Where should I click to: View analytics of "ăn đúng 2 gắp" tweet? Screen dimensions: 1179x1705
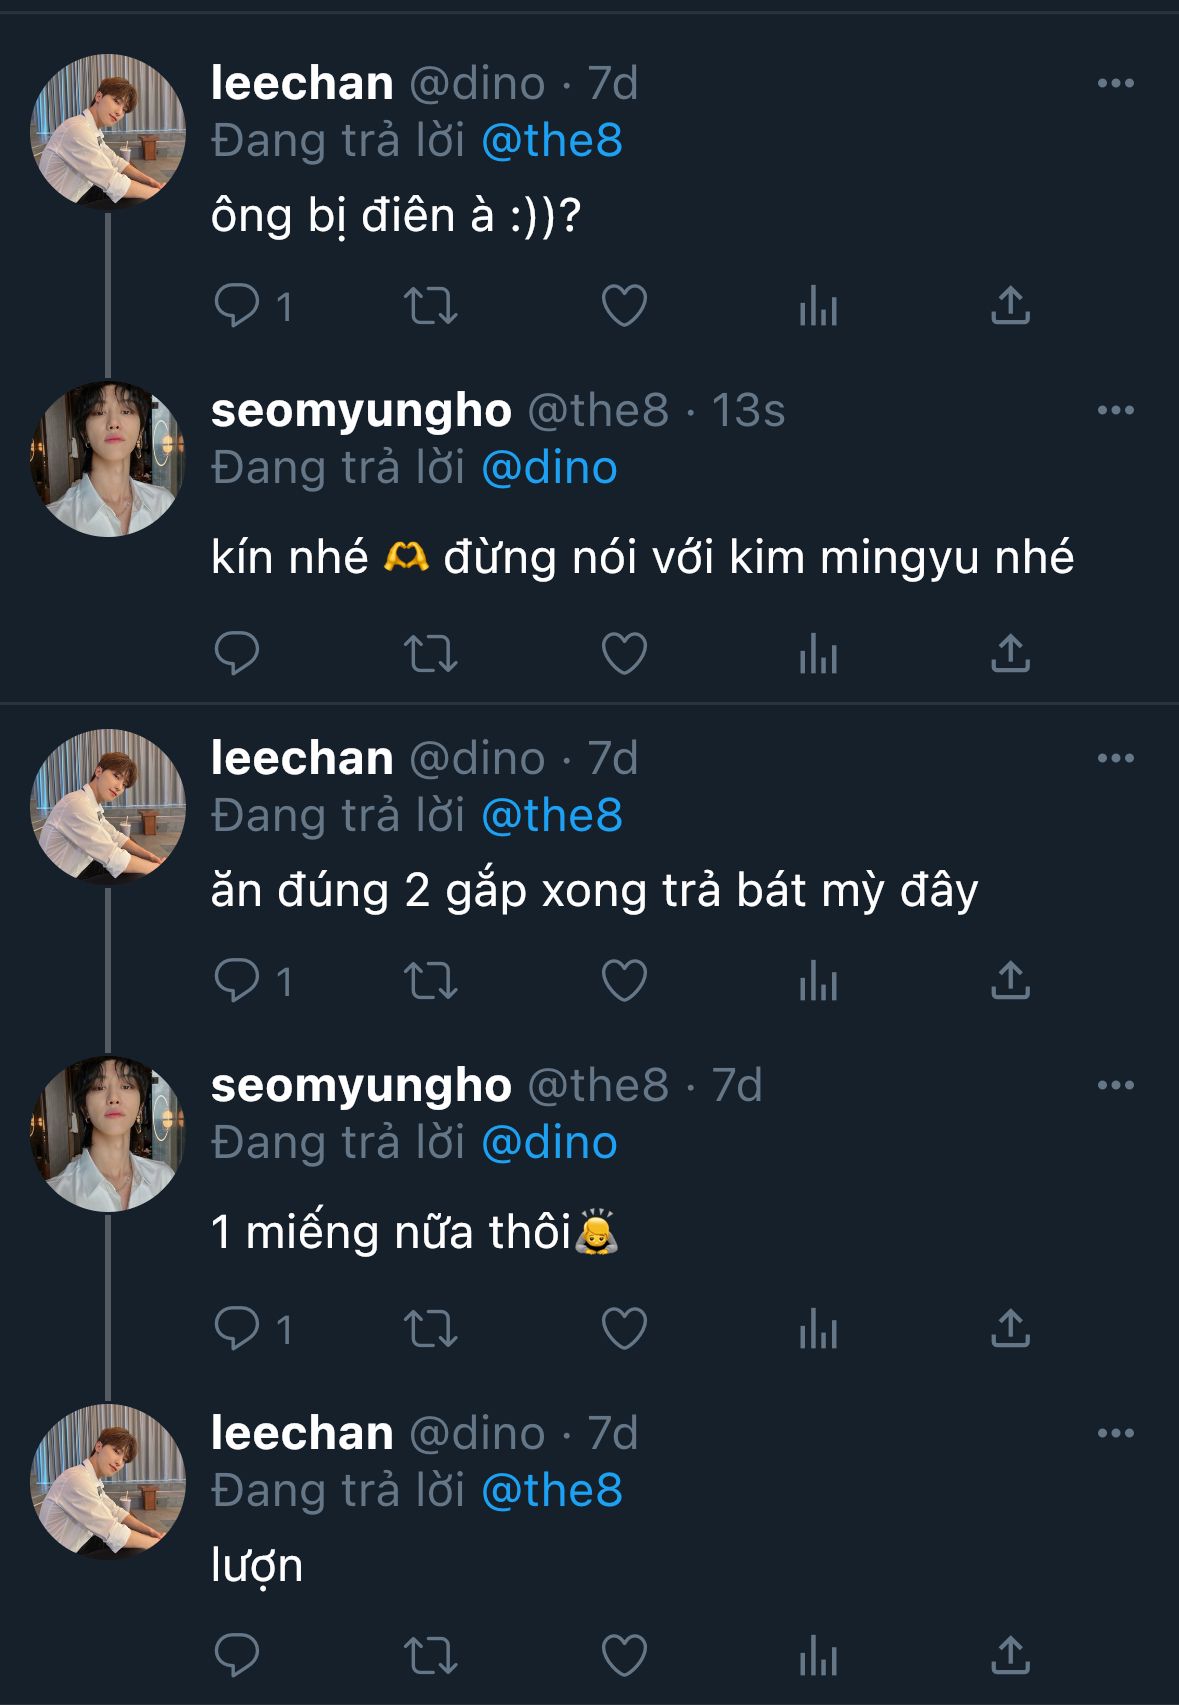click(x=818, y=981)
